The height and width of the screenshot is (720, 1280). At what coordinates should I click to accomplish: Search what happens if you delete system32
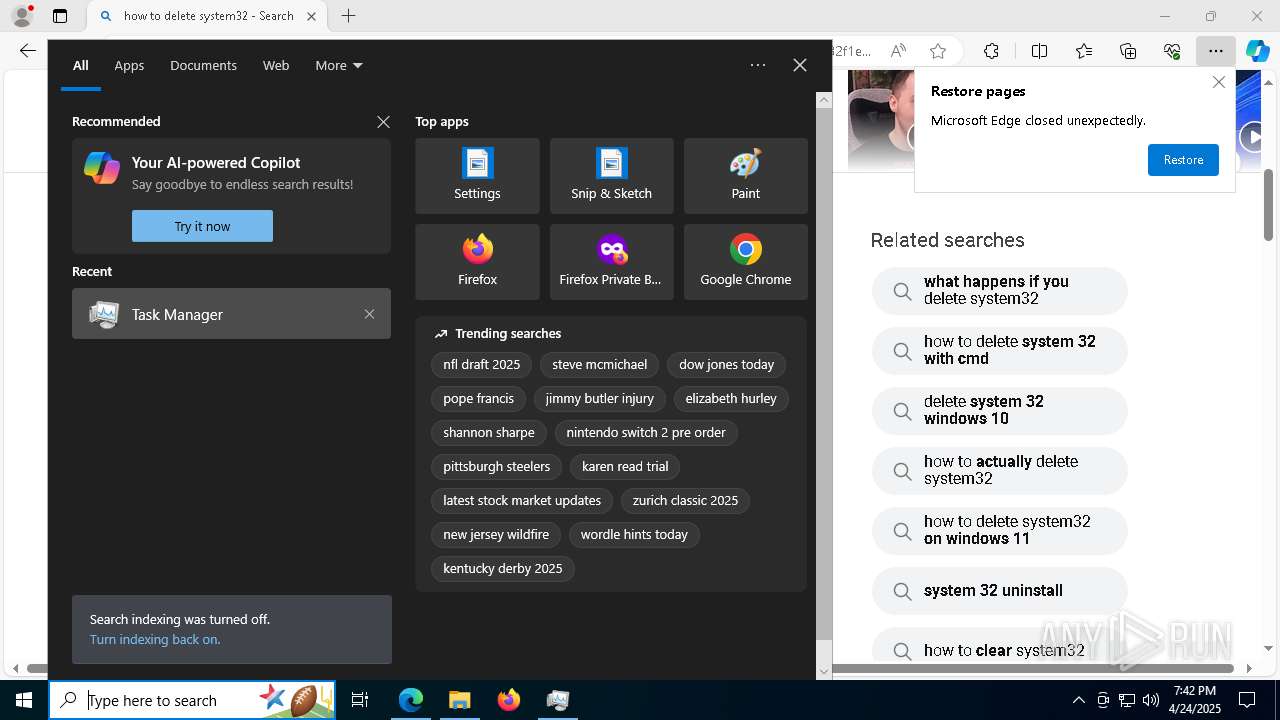click(999, 290)
